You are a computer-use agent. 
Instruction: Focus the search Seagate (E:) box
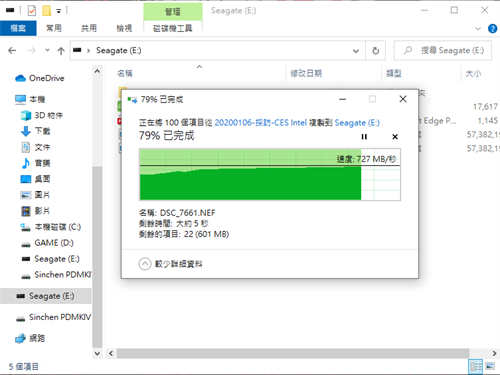click(x=443, y=51)
